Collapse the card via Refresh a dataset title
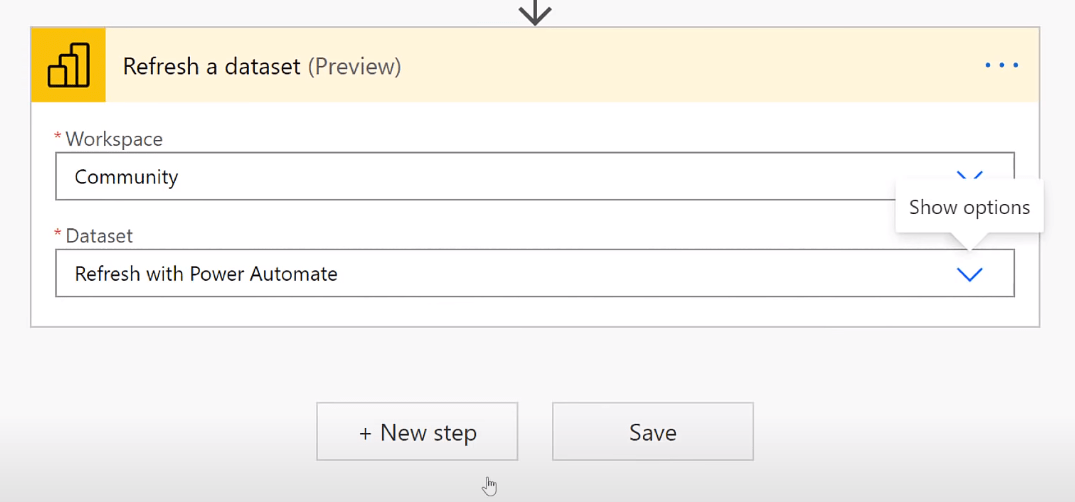The image size is (1075, 502). click(211, 66)
